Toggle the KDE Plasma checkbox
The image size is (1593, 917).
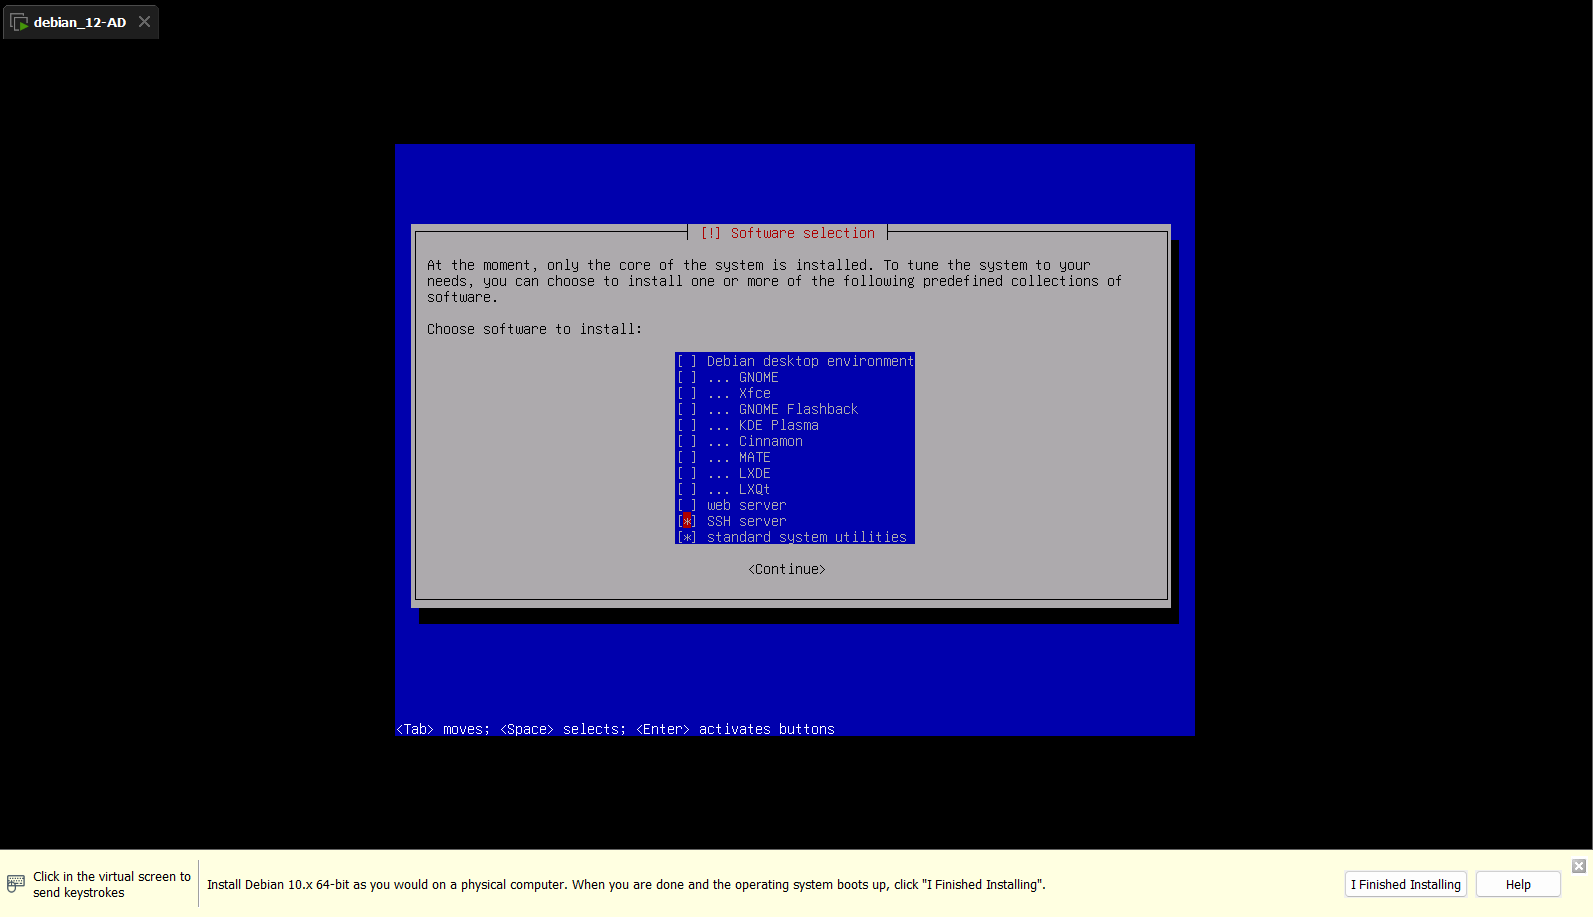pos(687,425)
